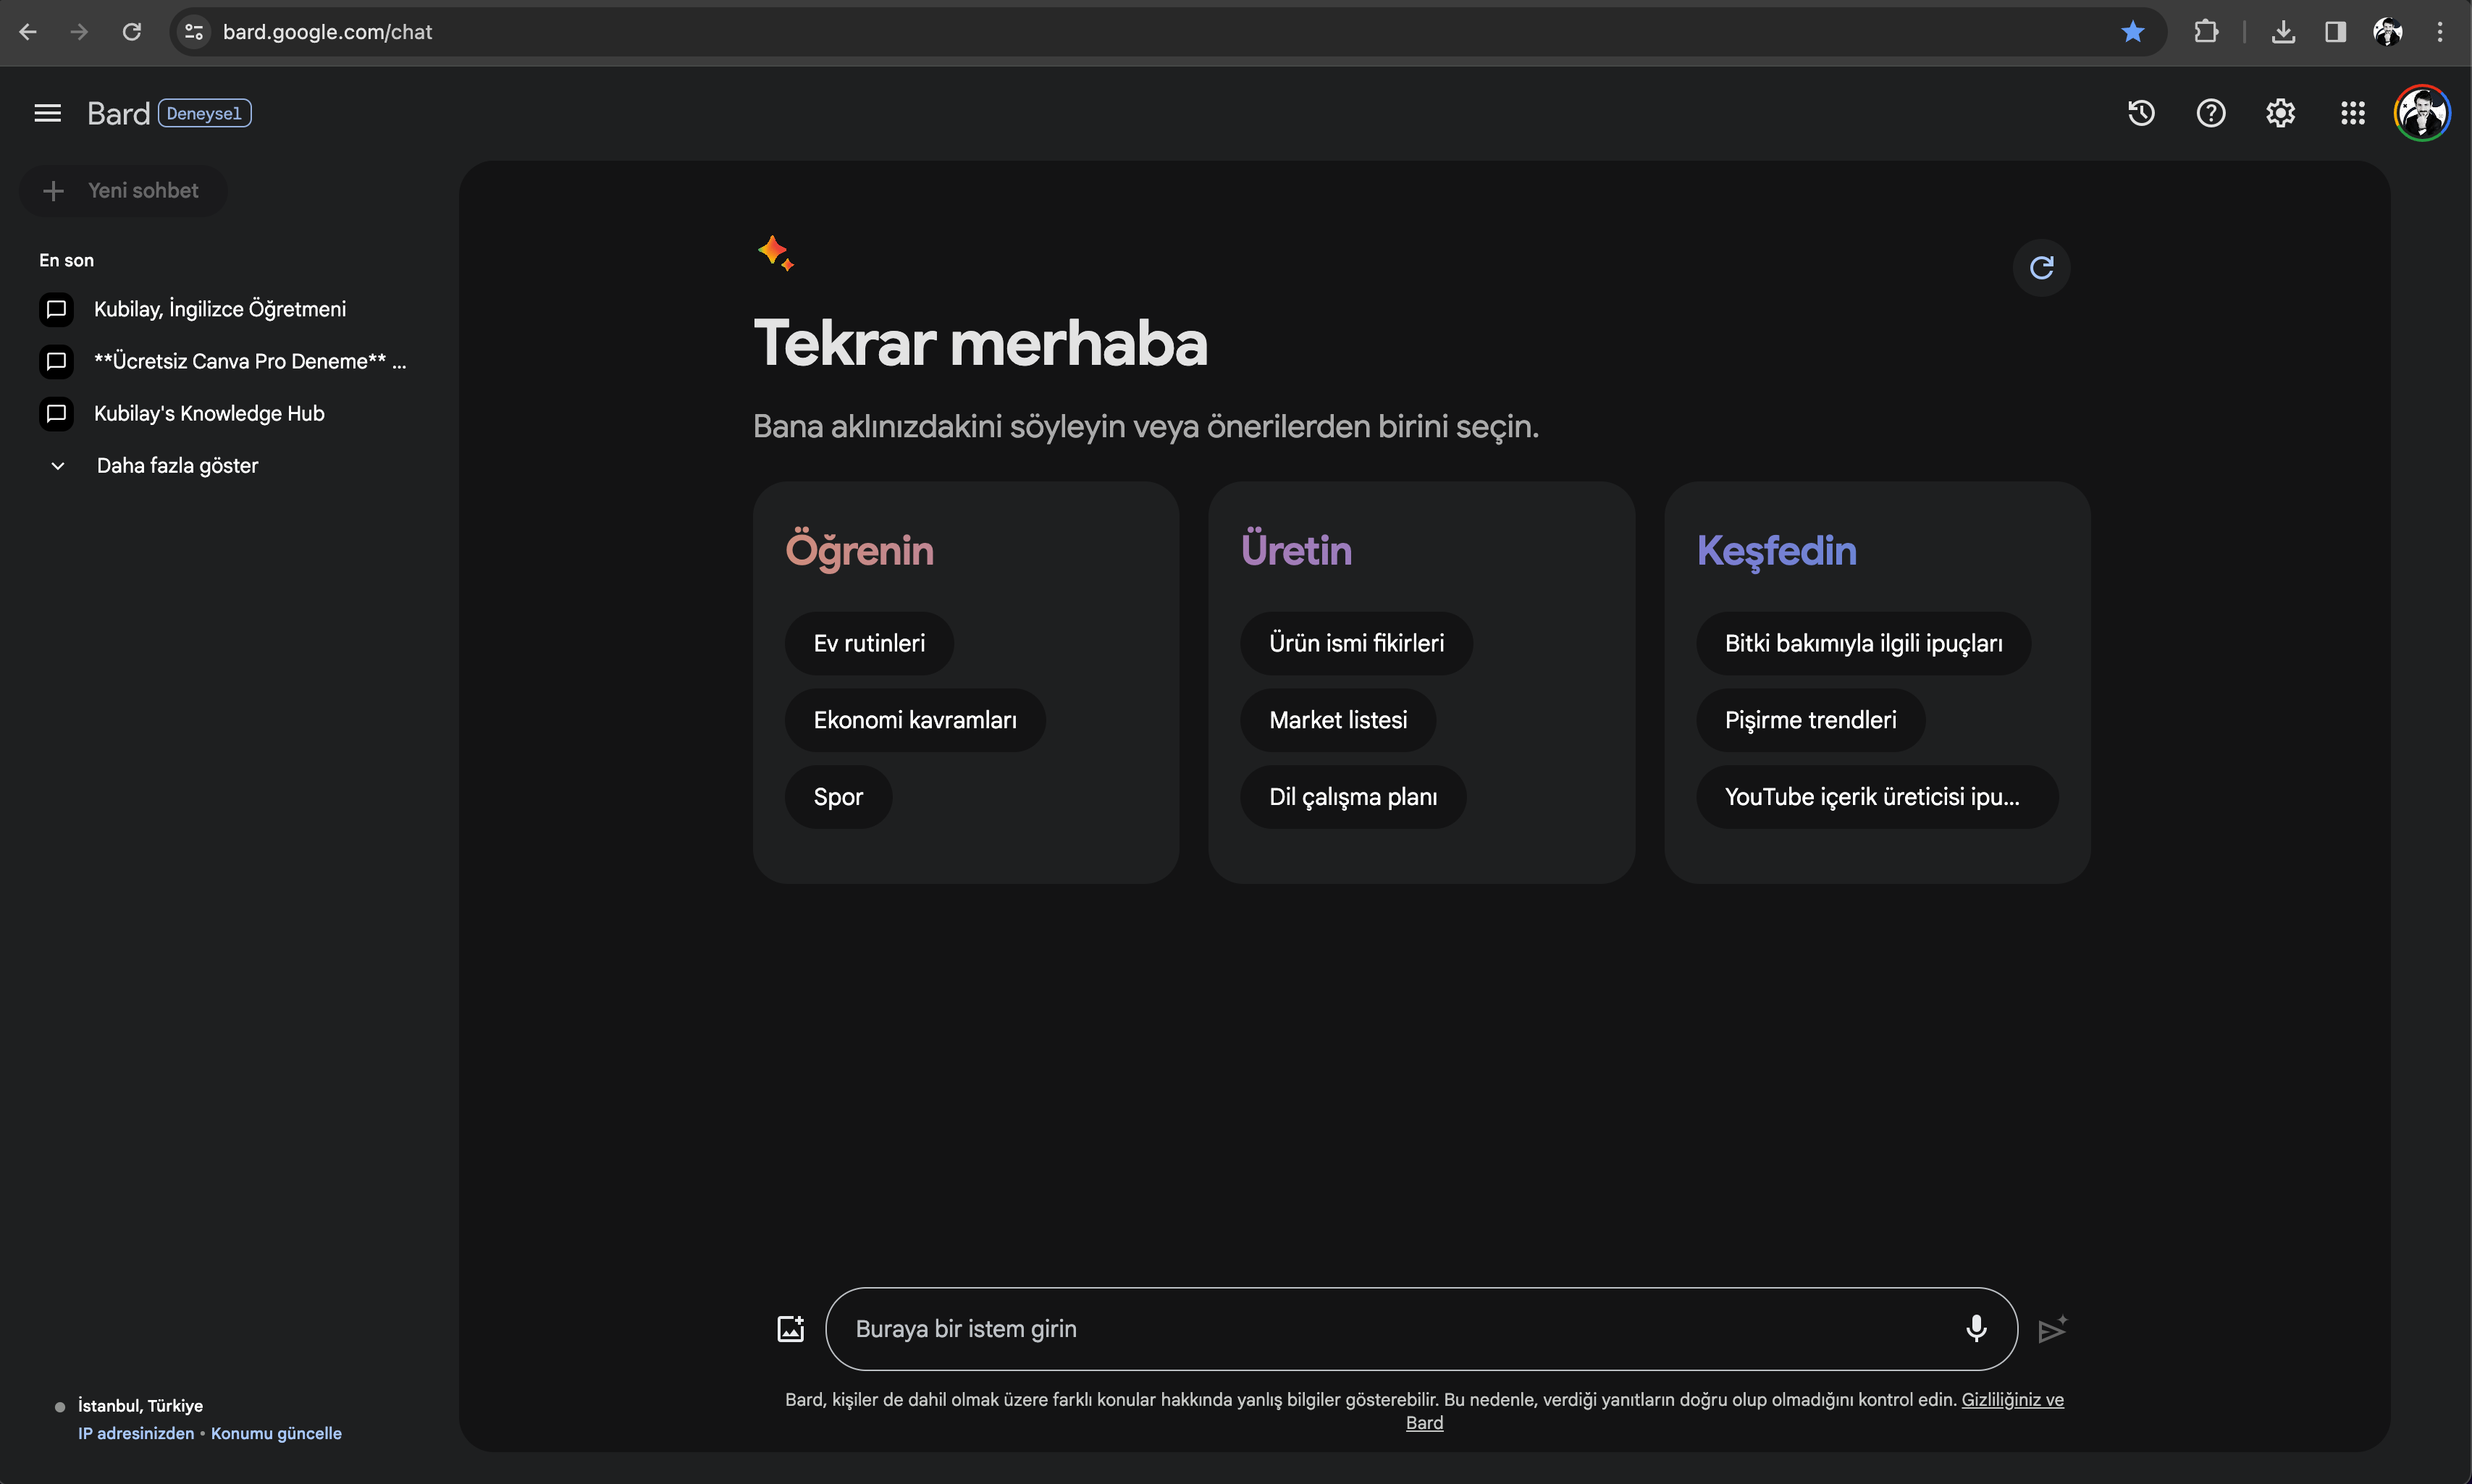This screenshot has height=1484, width=2472.
Task: View site information icon in address bar
Action: click(194, 32)
